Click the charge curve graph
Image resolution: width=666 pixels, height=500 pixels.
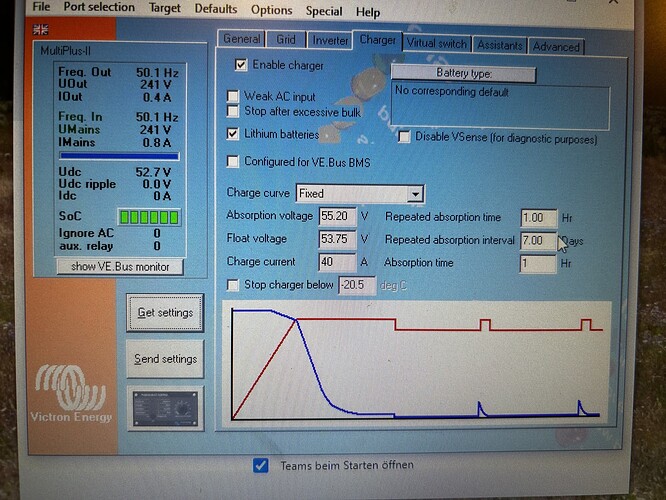pos(417,362)
